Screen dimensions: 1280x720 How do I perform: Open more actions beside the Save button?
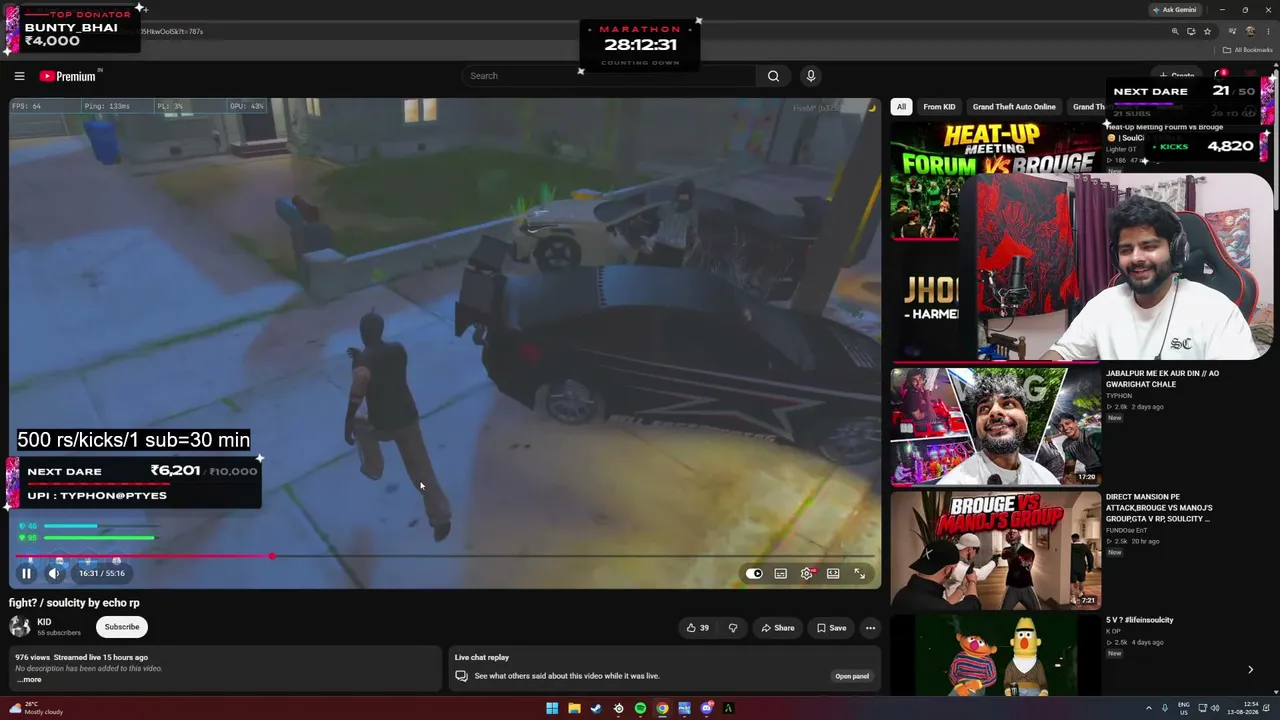870,628
